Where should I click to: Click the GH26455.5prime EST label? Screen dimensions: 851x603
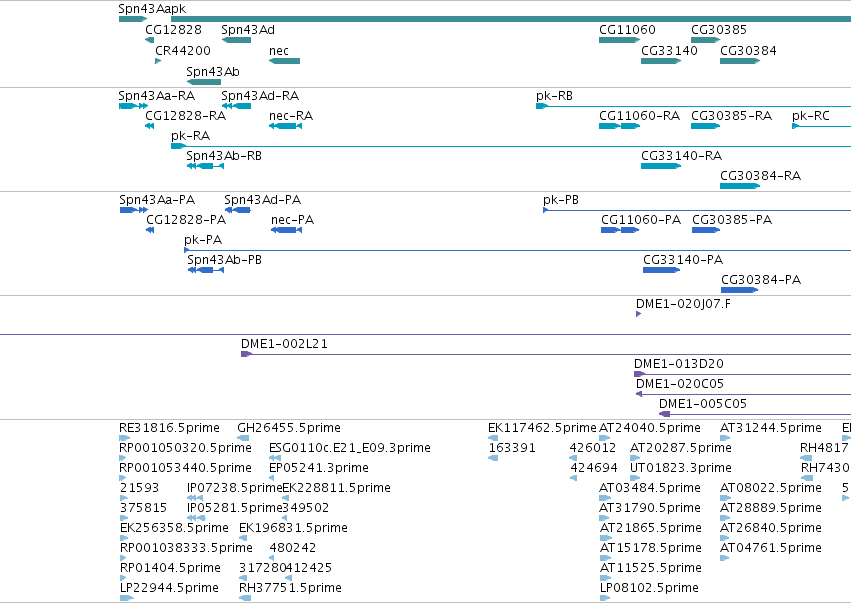(289, 428)
